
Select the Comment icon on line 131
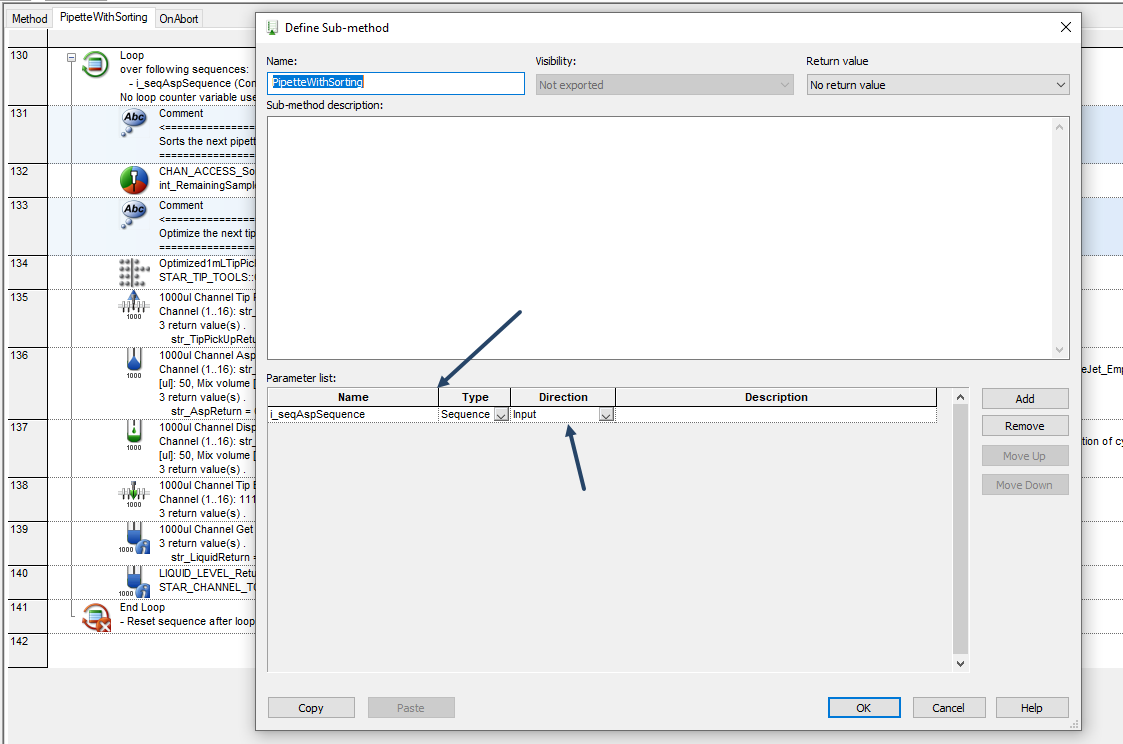(x=134, y=122)
